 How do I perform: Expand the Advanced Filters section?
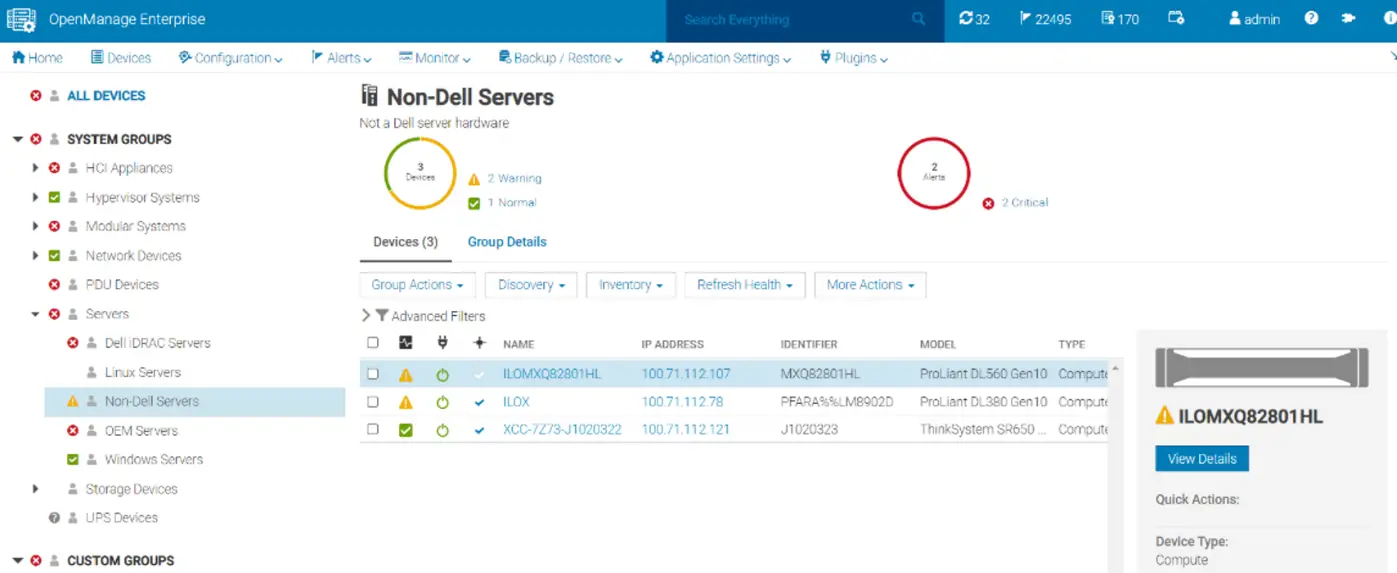click(x=365, y=316)
